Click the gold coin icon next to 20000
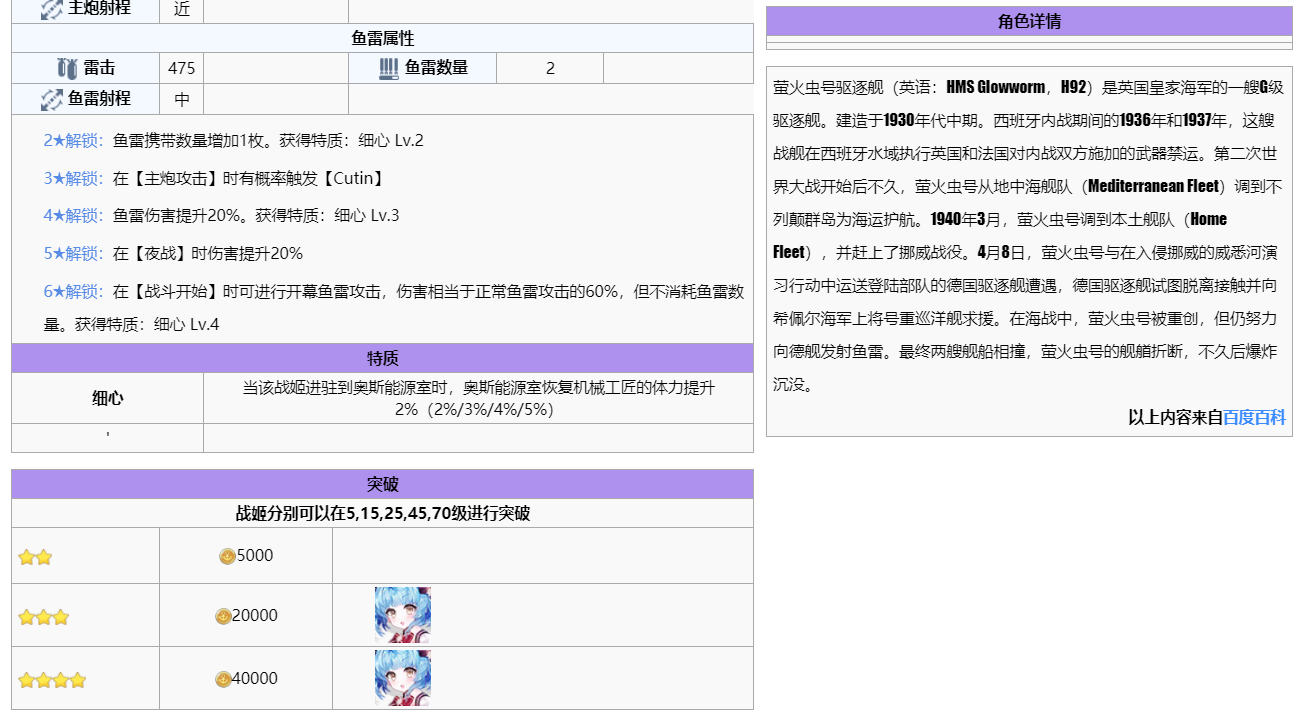Viewport: 1313px width, 710px height. (223, 616)
